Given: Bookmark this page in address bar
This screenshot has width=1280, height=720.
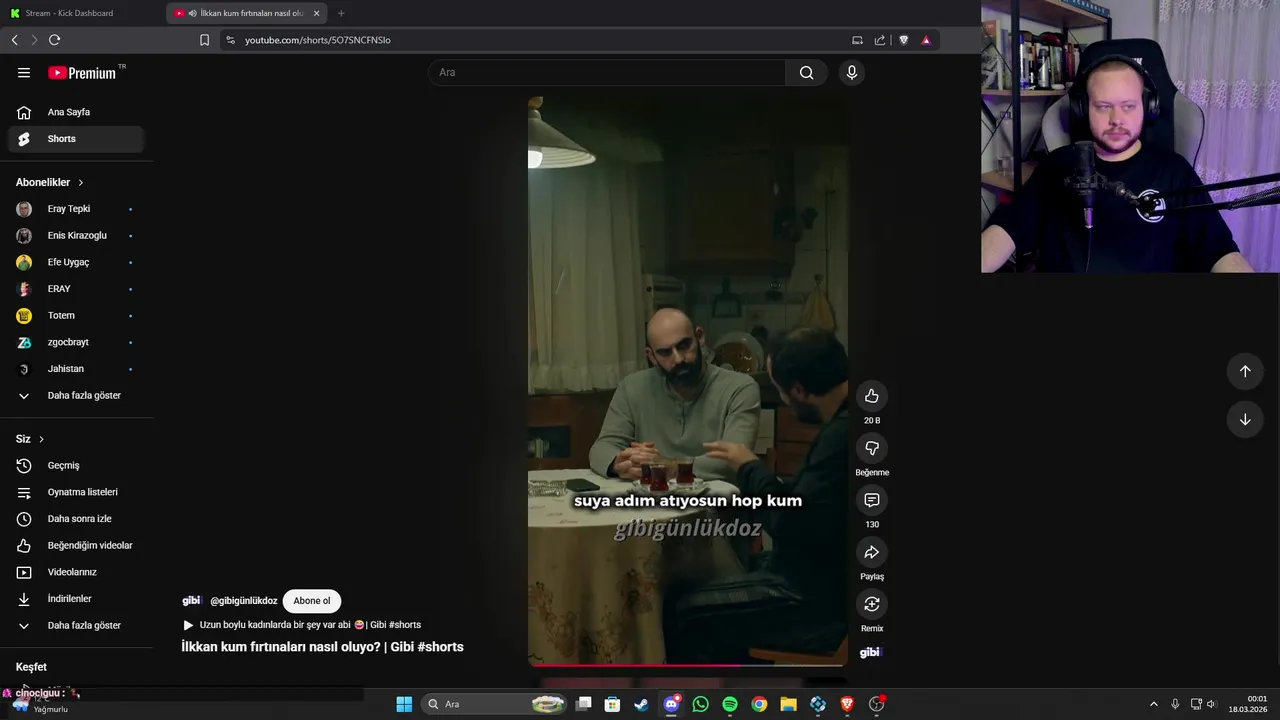Looking at the screenshot, I should pyautogui.click(x=204, y=40).
